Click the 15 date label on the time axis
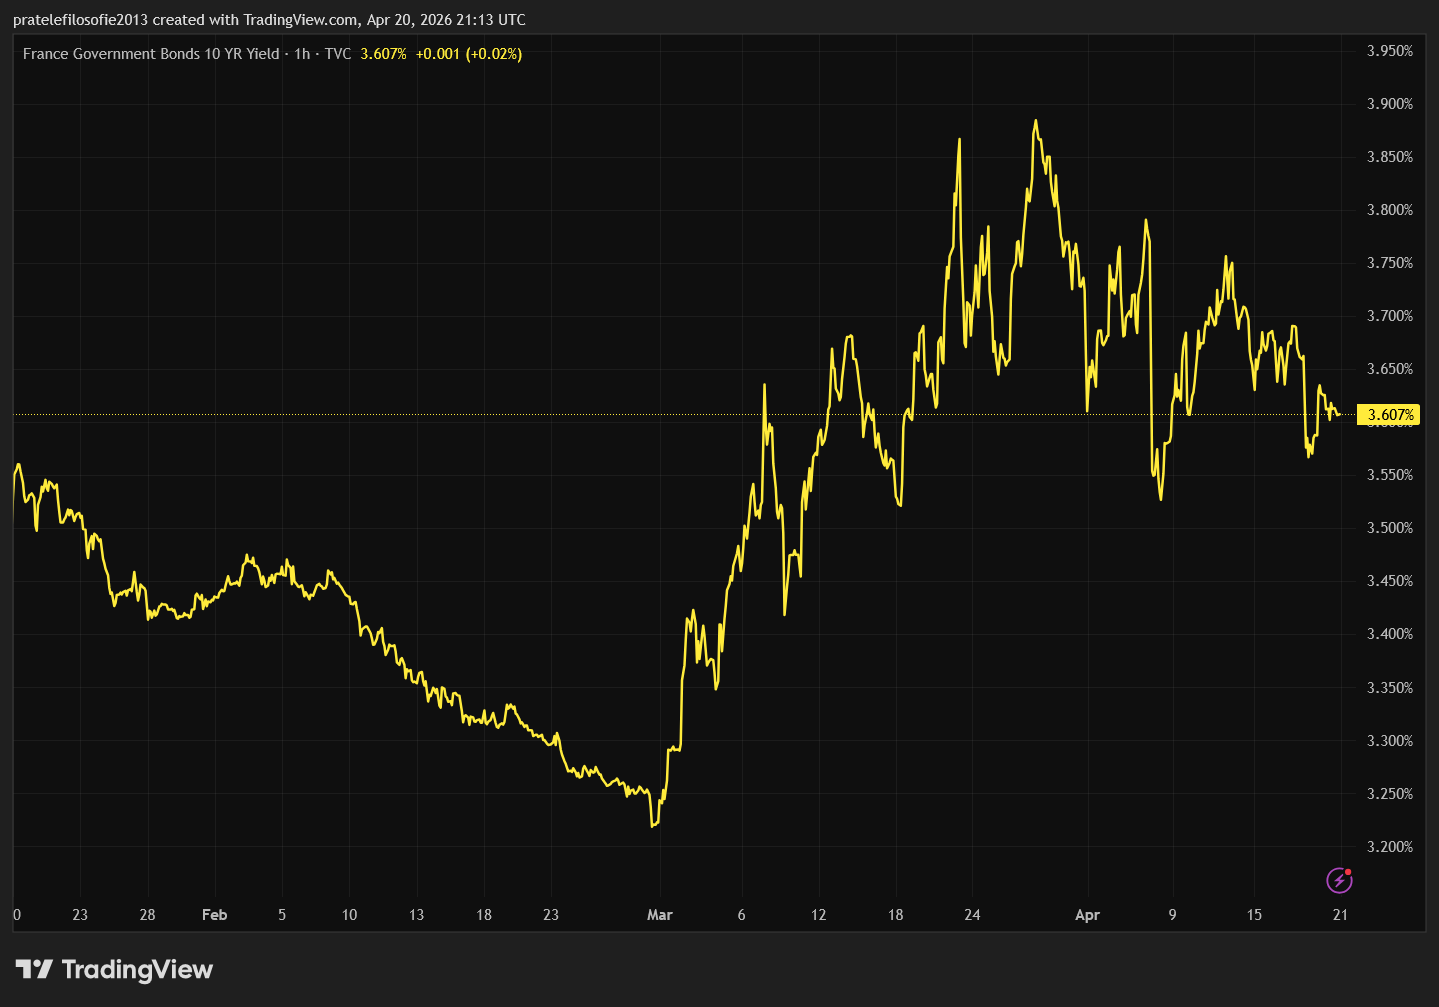The image size is (1439, 1007). (1254, 915)
